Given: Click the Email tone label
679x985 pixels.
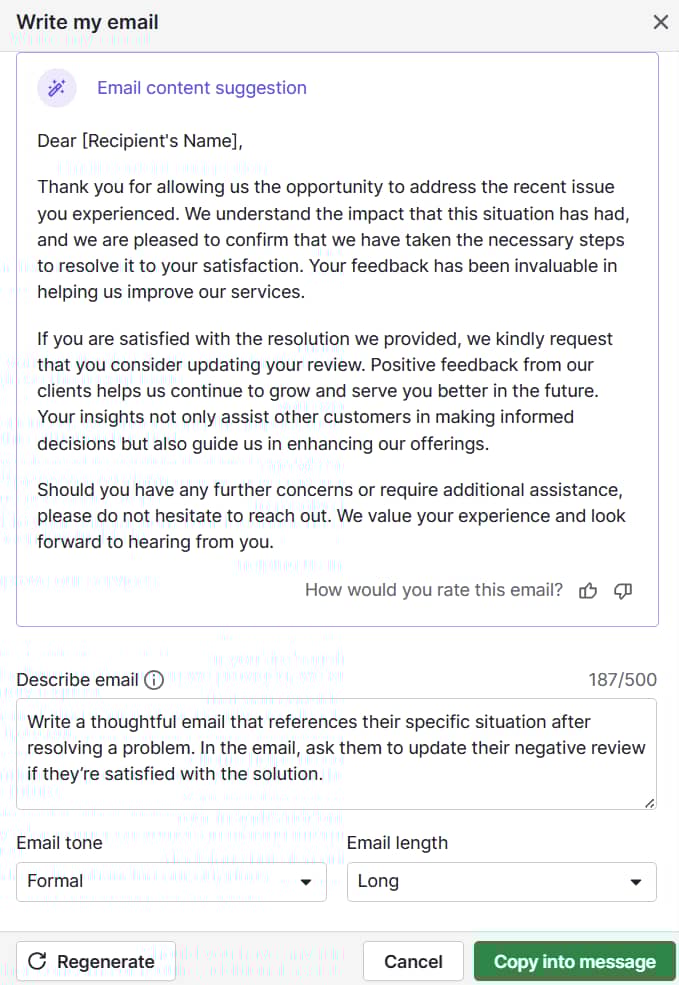Looking at the screenshot, I should (59, 843).
